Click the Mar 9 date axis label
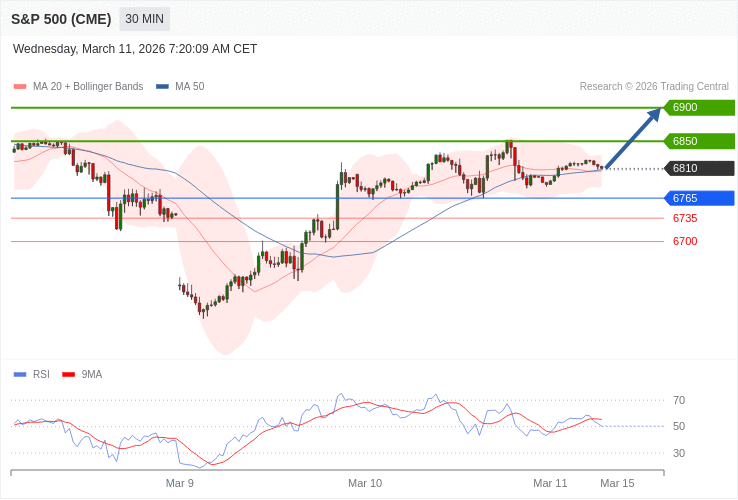 (x=180, y=483)
